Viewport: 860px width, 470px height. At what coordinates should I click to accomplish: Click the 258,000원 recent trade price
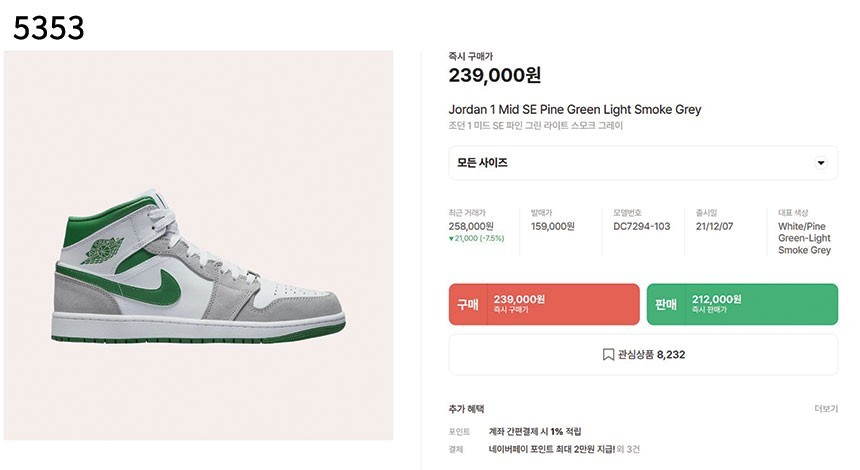pos(470,227)
